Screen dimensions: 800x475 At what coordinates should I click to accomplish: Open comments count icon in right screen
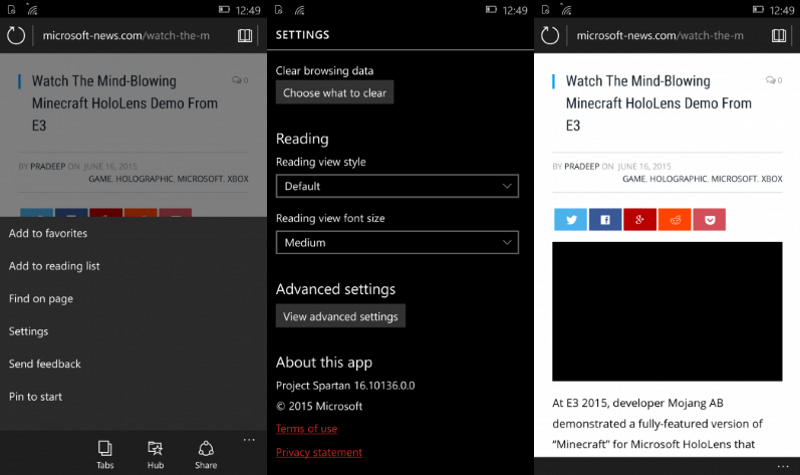tap(774, 80)
